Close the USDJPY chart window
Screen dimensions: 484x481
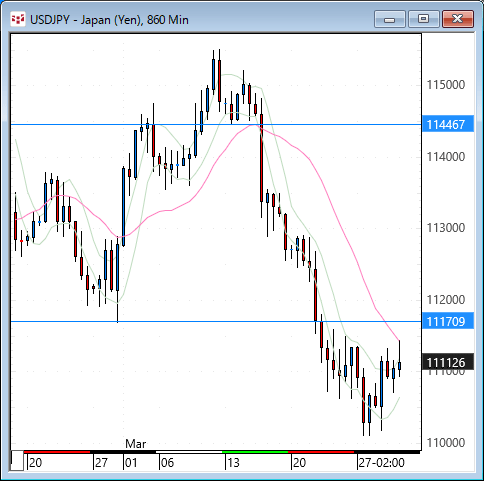click(458, 19)
